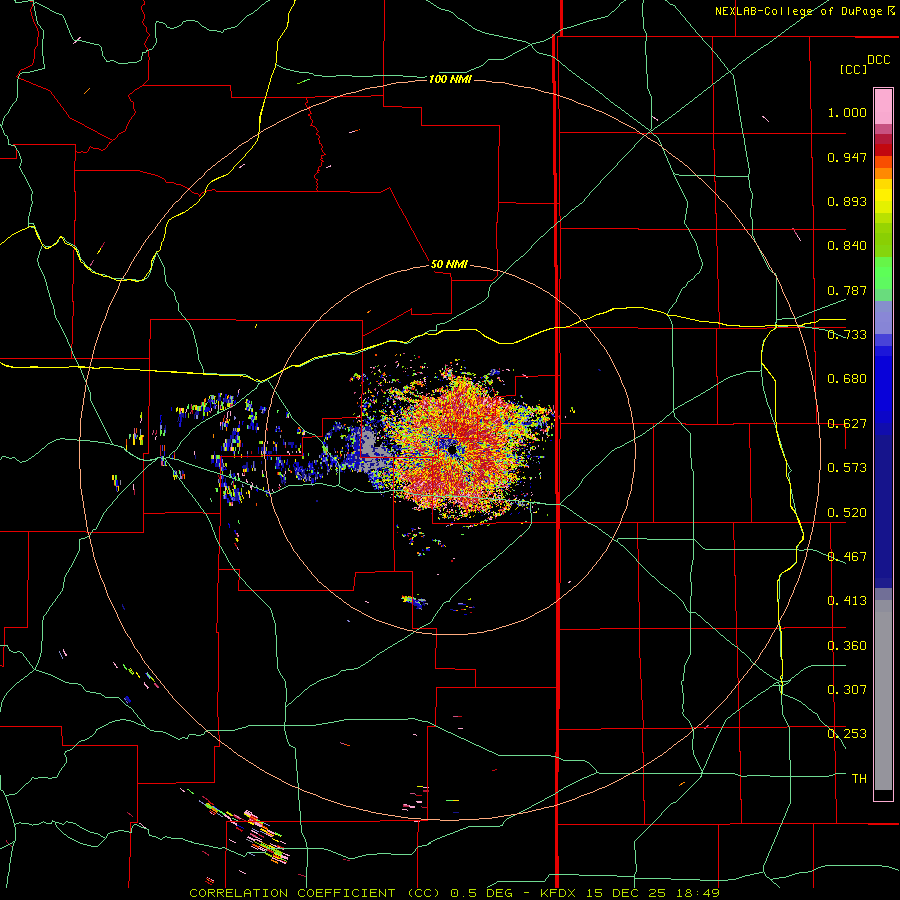Click the DCC product label above color bar

pos(878,60)
